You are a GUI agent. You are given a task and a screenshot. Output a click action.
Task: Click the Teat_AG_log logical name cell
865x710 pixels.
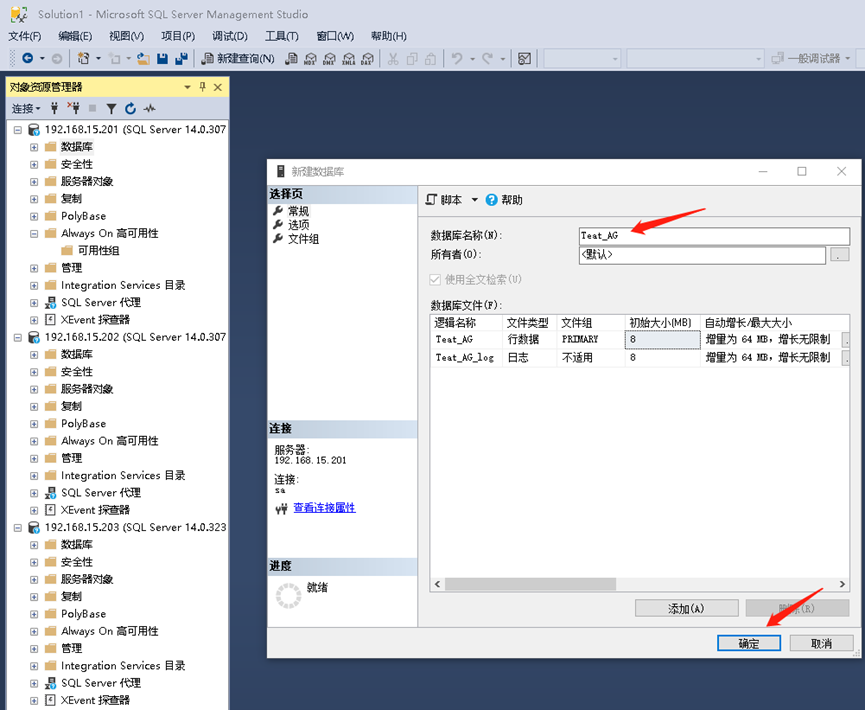[466, 357]
